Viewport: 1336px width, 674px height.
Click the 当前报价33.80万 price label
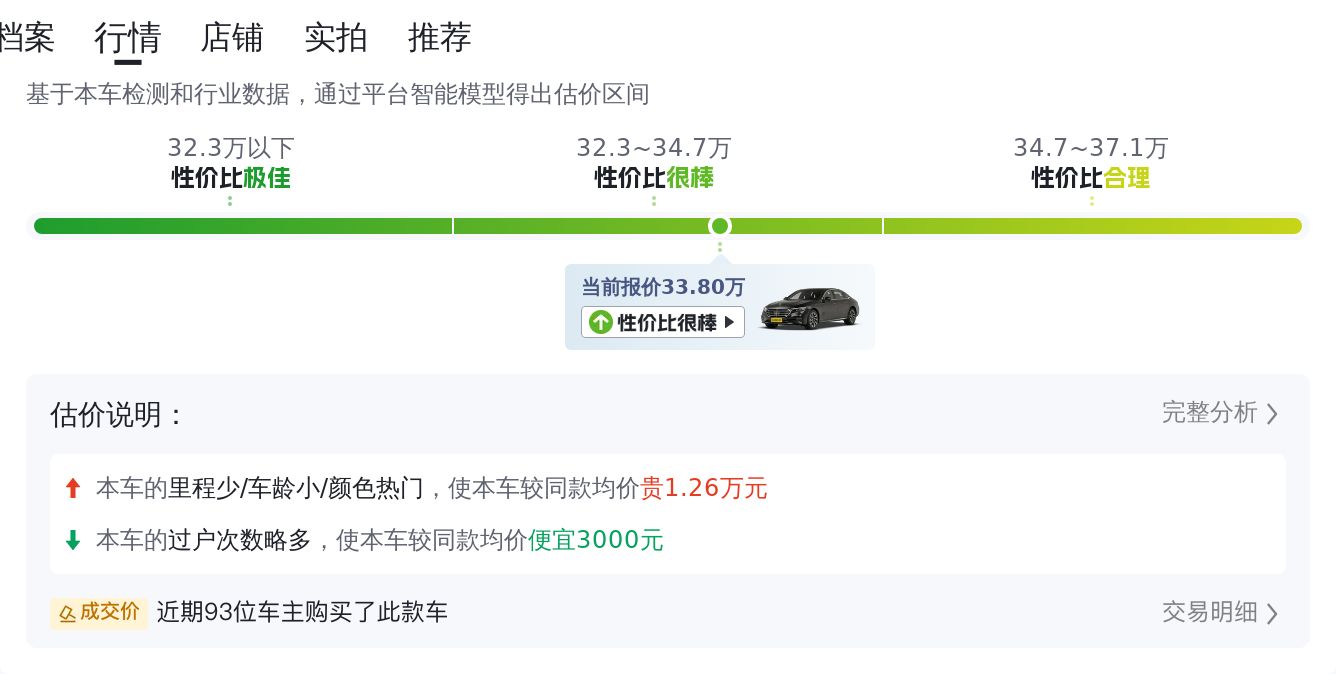coord(663,288)
